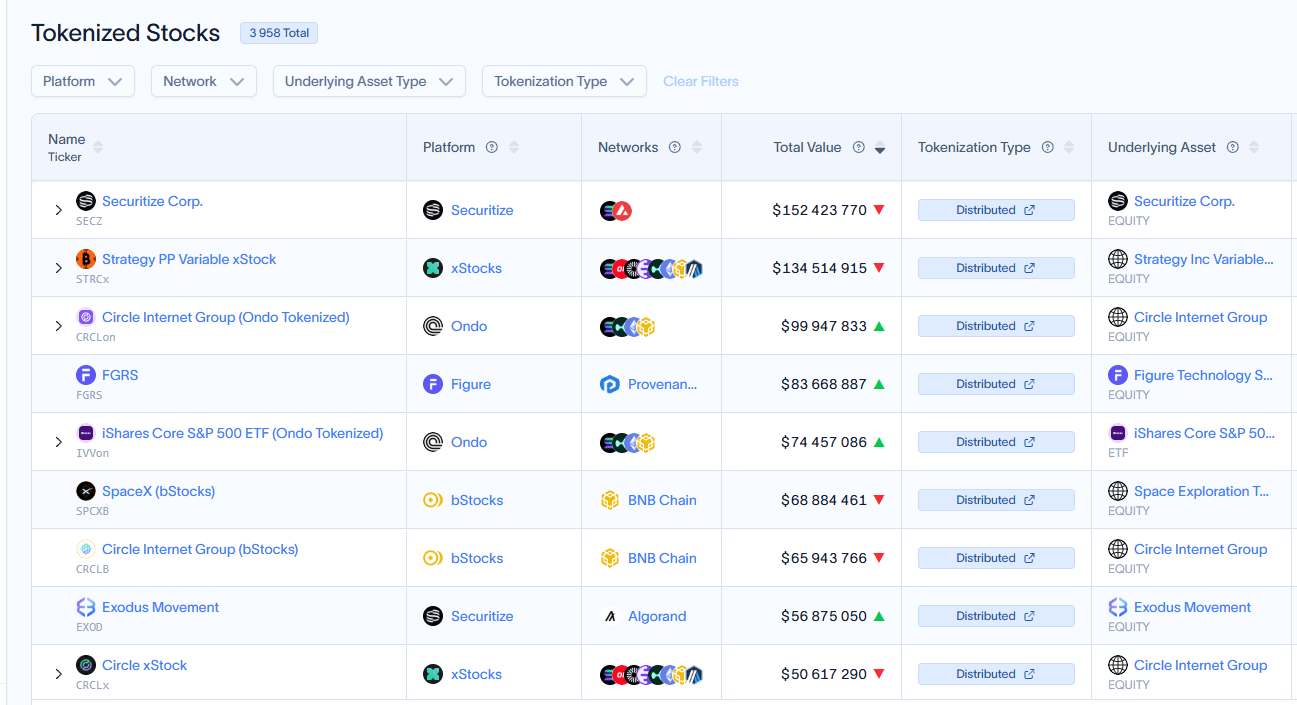Open the BNB Chain link in SPCXB row
The image size is (1297, 705).
click(x=662, y=500)
